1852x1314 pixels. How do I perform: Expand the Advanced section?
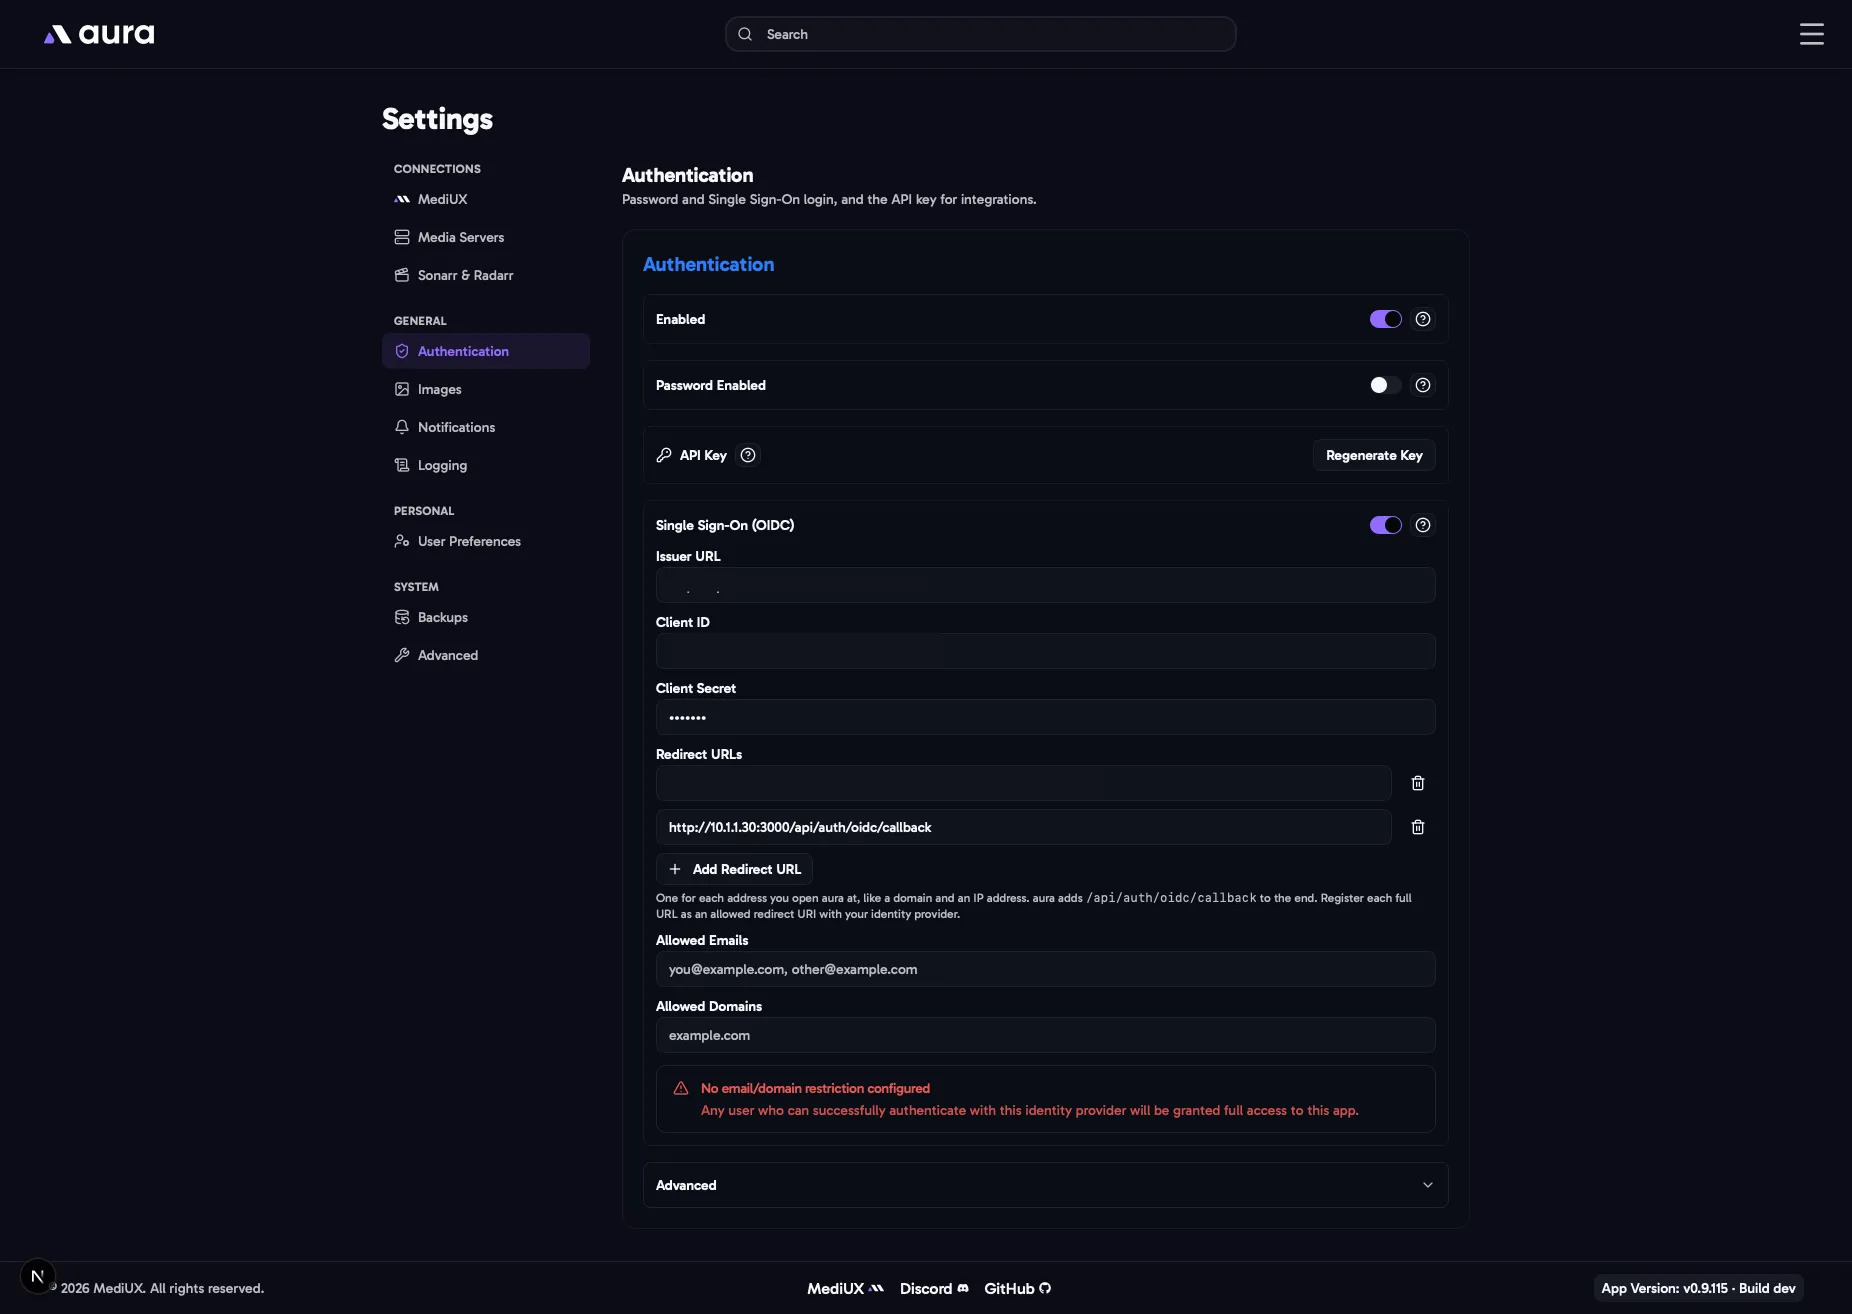pos(1045,1185)
